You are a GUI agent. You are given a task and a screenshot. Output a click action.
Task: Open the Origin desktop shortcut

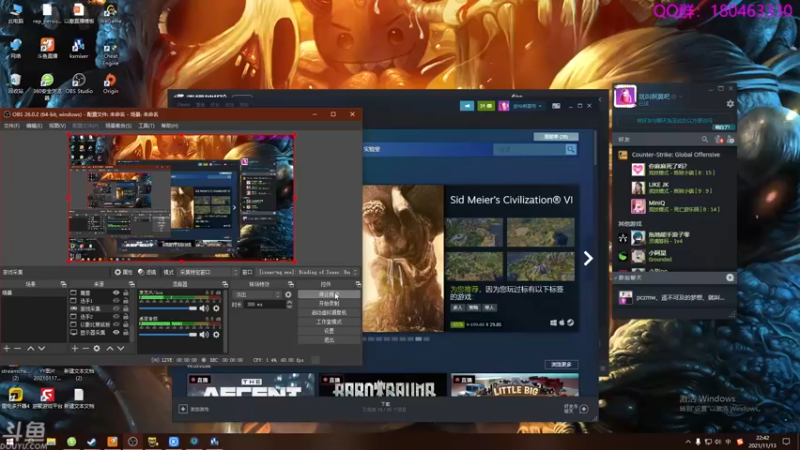[110, 84]
